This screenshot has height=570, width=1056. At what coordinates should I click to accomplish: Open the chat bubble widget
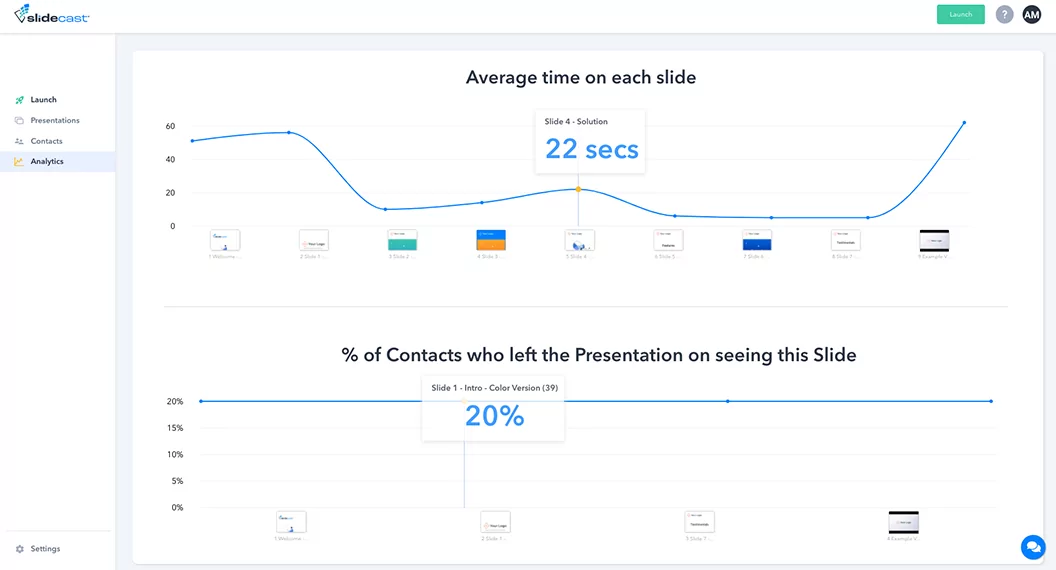tap(1032, 547)
